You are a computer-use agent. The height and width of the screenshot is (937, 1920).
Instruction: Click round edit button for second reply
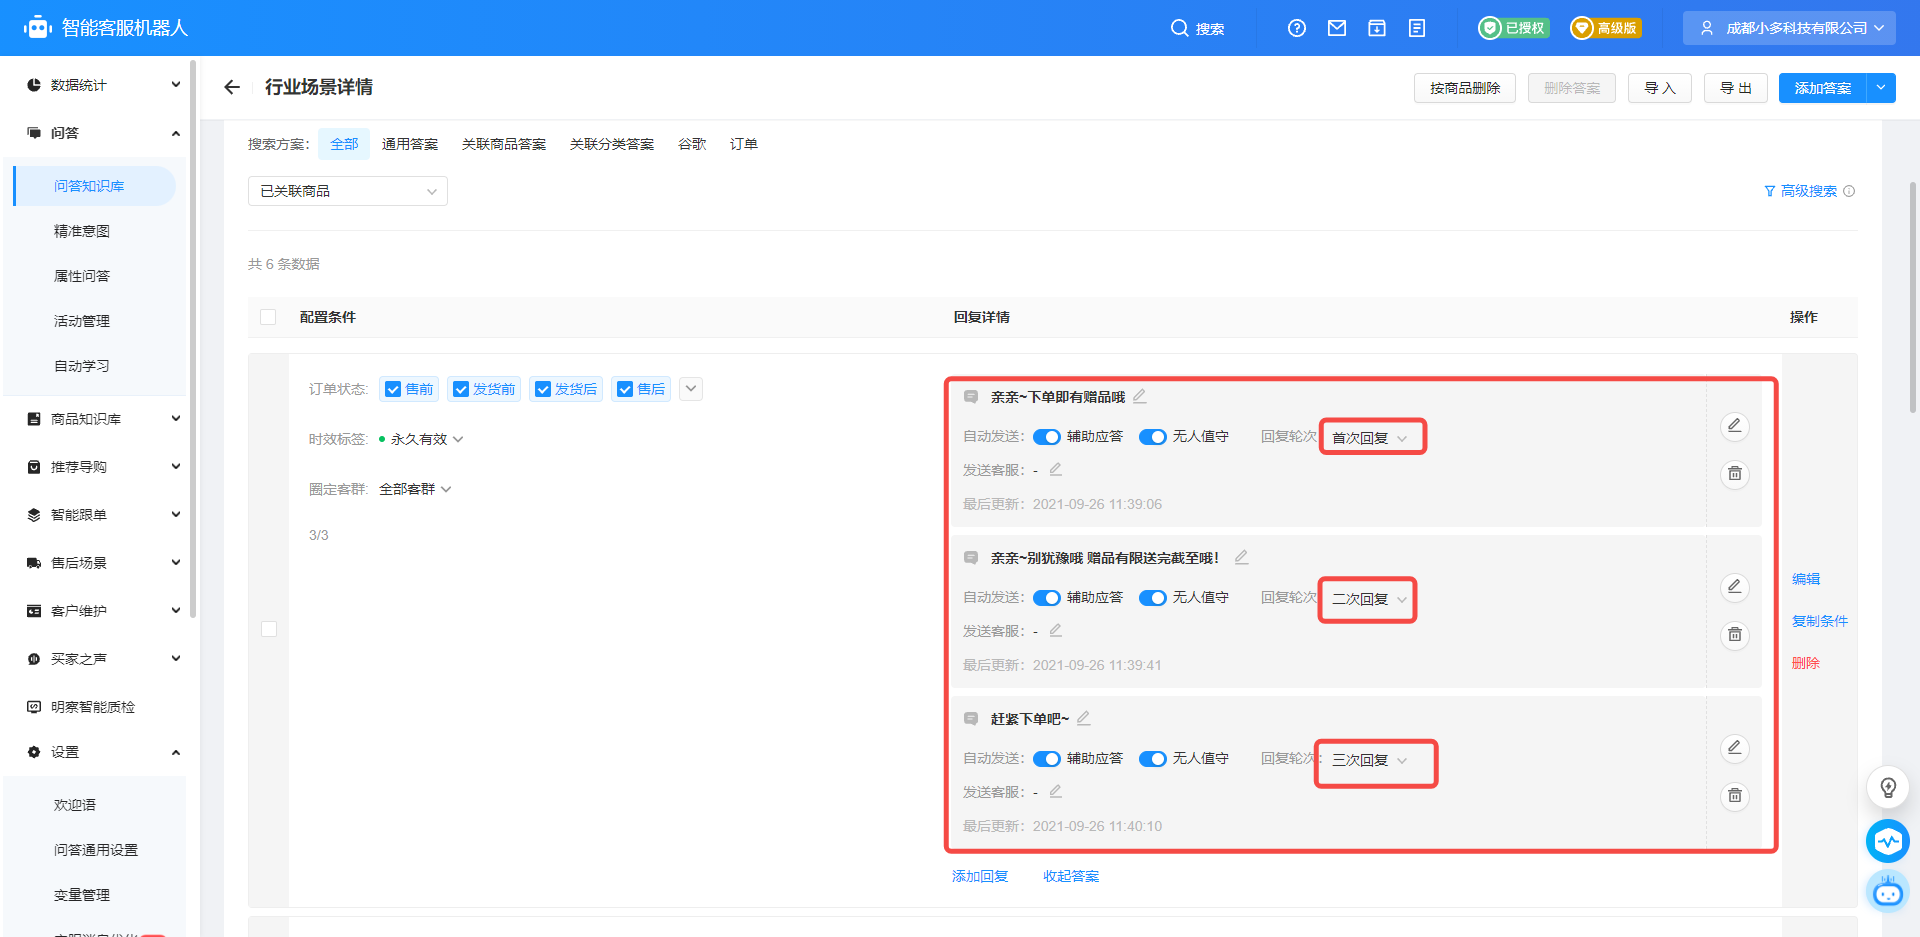(1735, 587)
